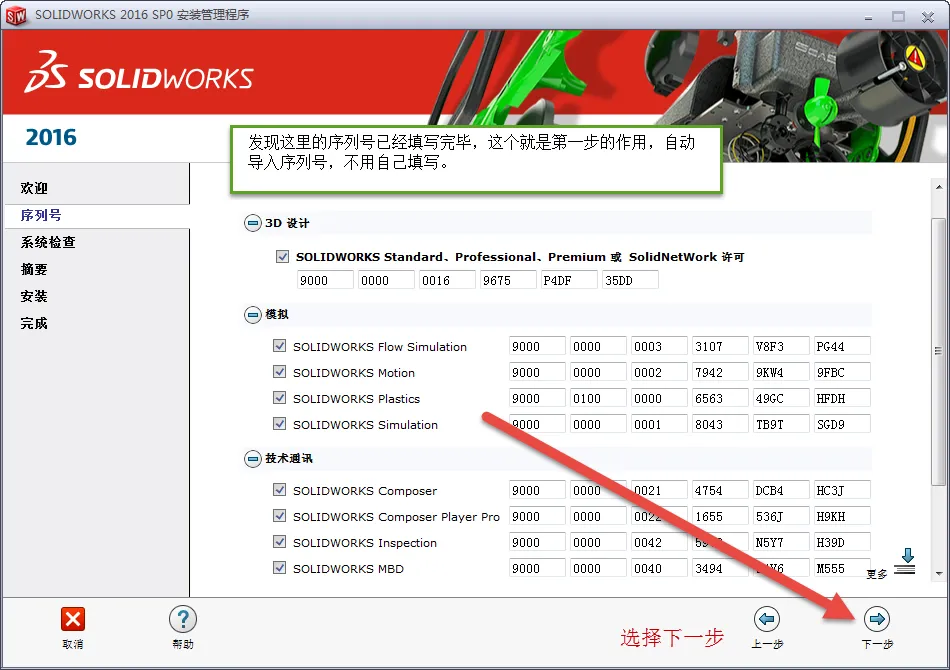The image size is (950, 670).
Task: Click the SOLIDWORKS Motion label
Action: (354, 373)
